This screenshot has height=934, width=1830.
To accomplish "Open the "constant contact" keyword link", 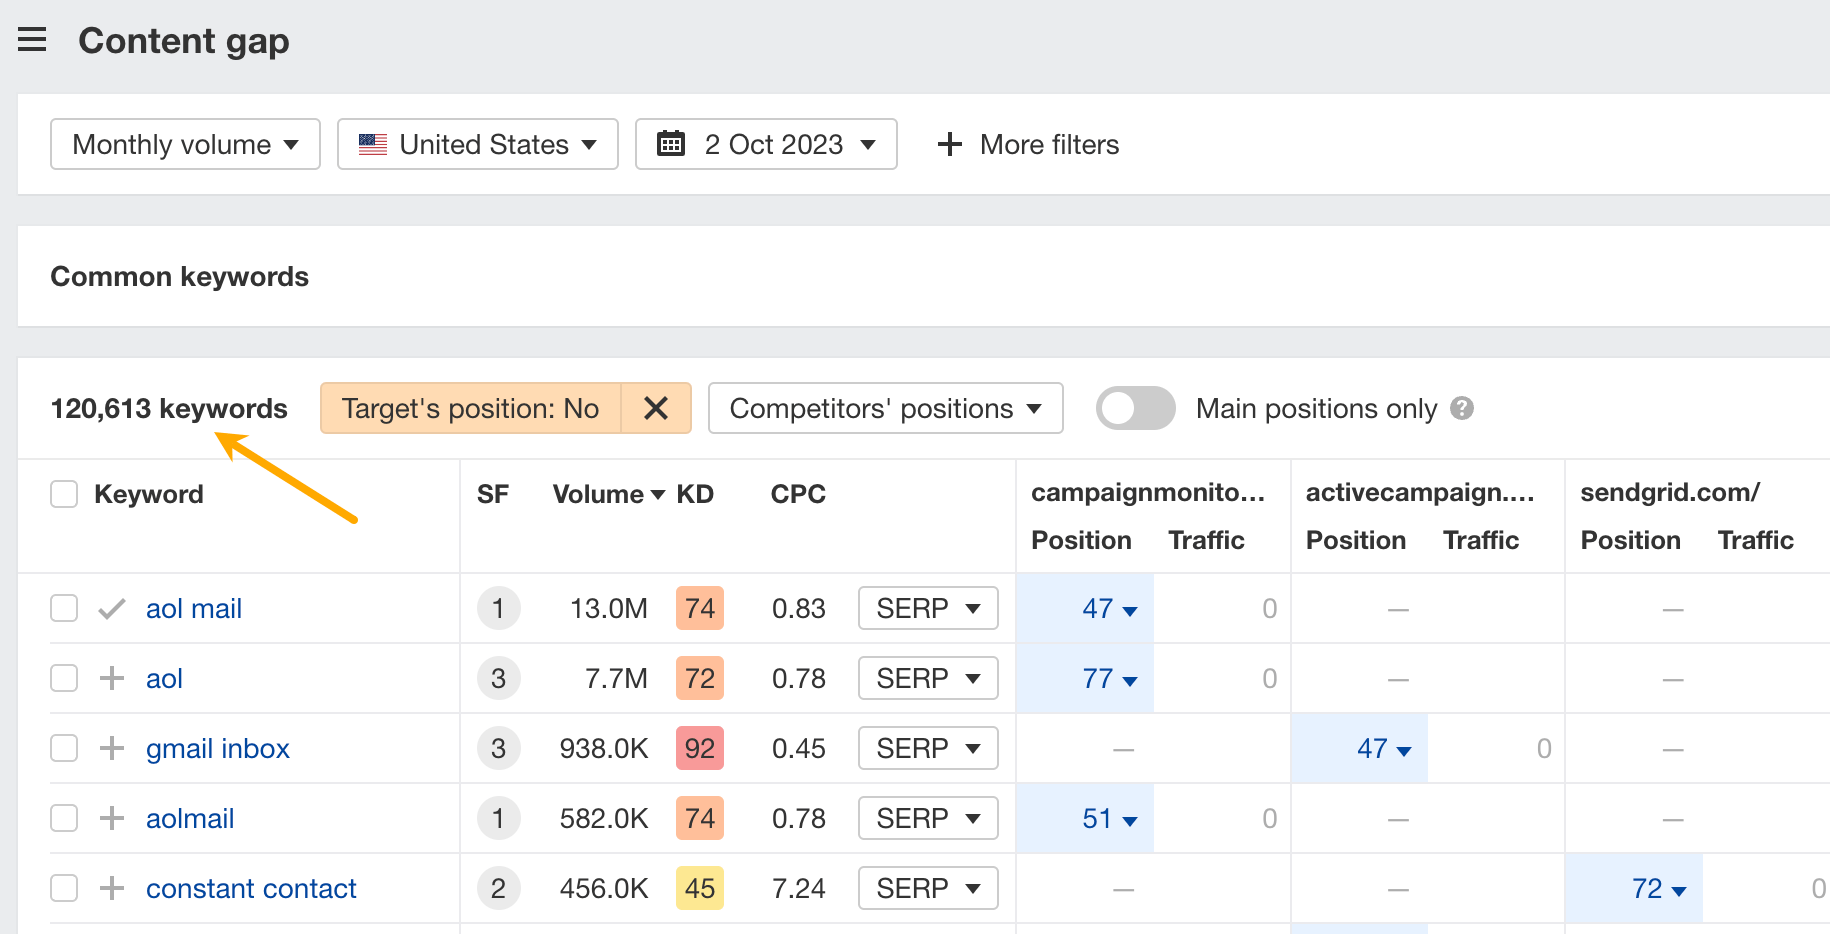I will (251, 888).
